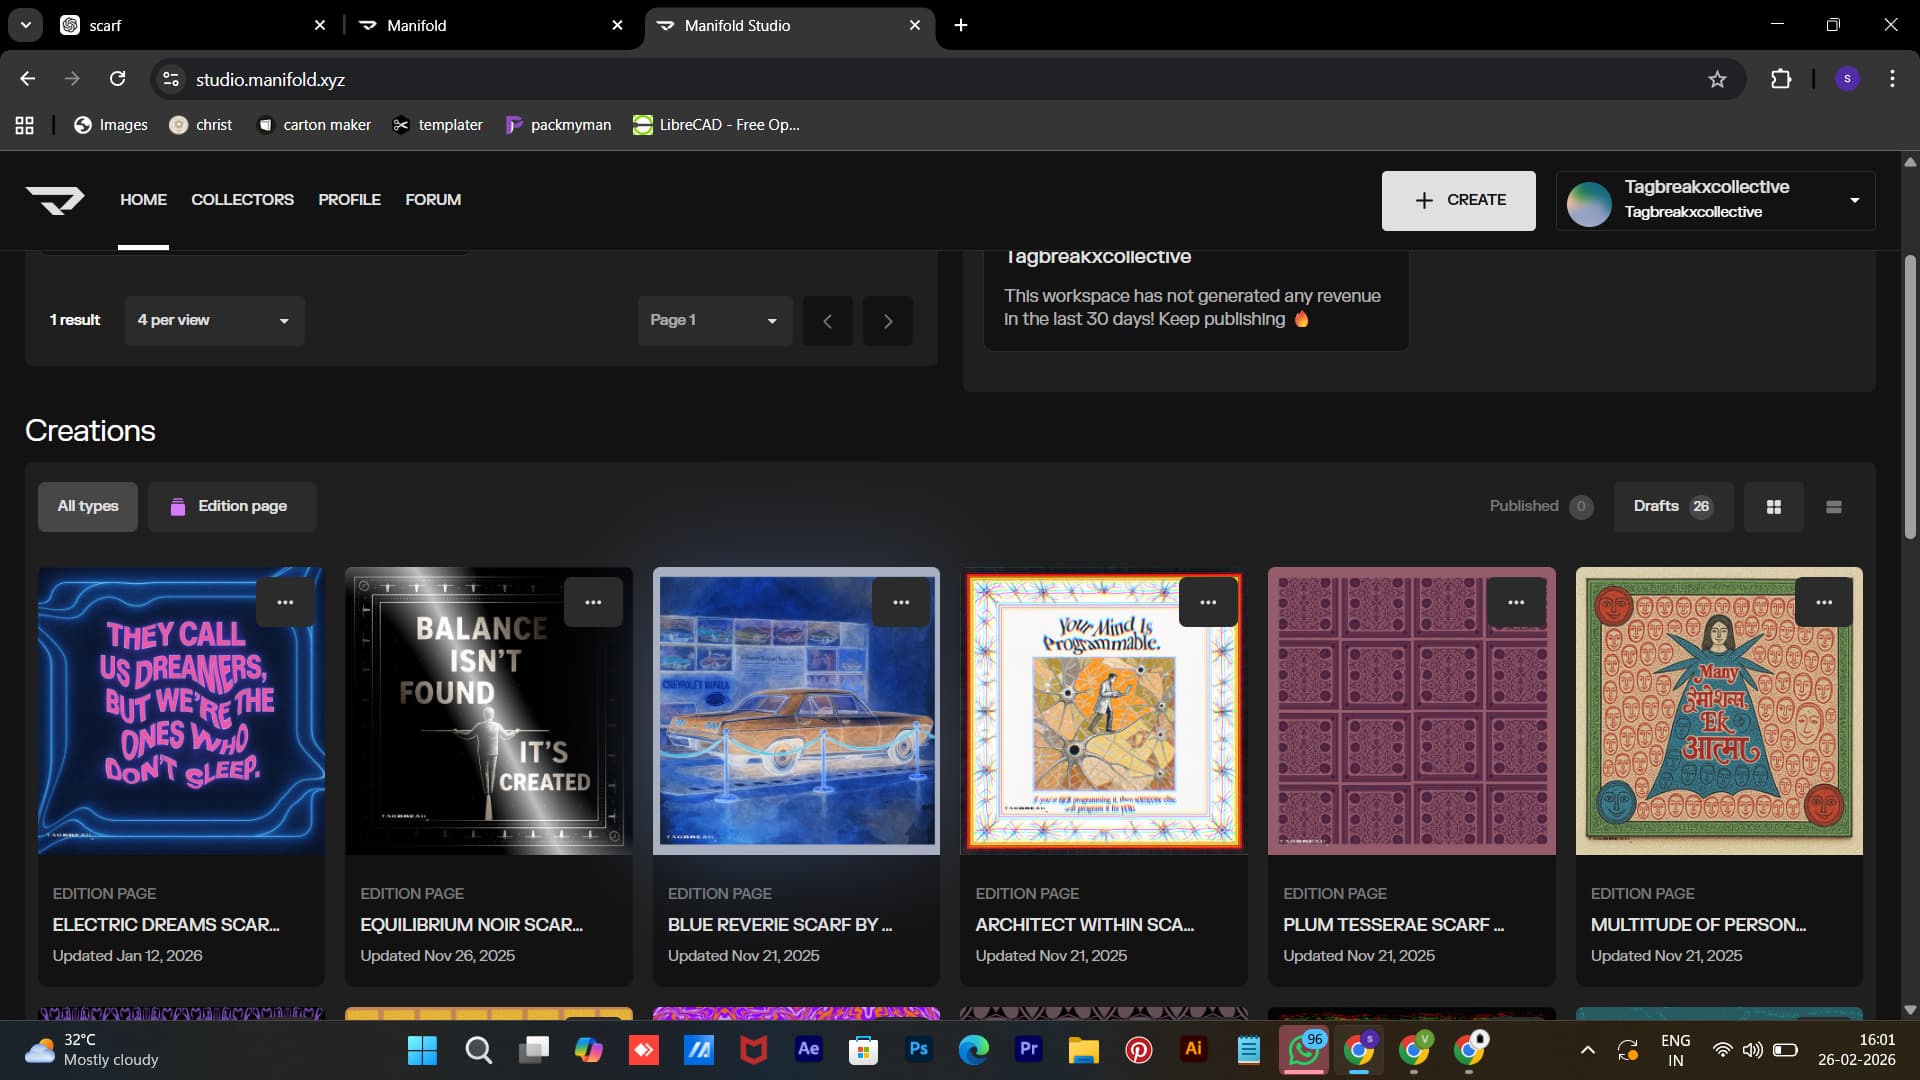Go to the FORUM nav tab

tap(432, 200)
